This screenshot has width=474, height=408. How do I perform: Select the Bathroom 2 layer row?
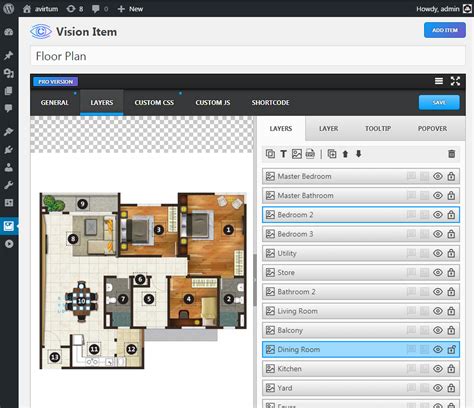click(x=361, y=292)
